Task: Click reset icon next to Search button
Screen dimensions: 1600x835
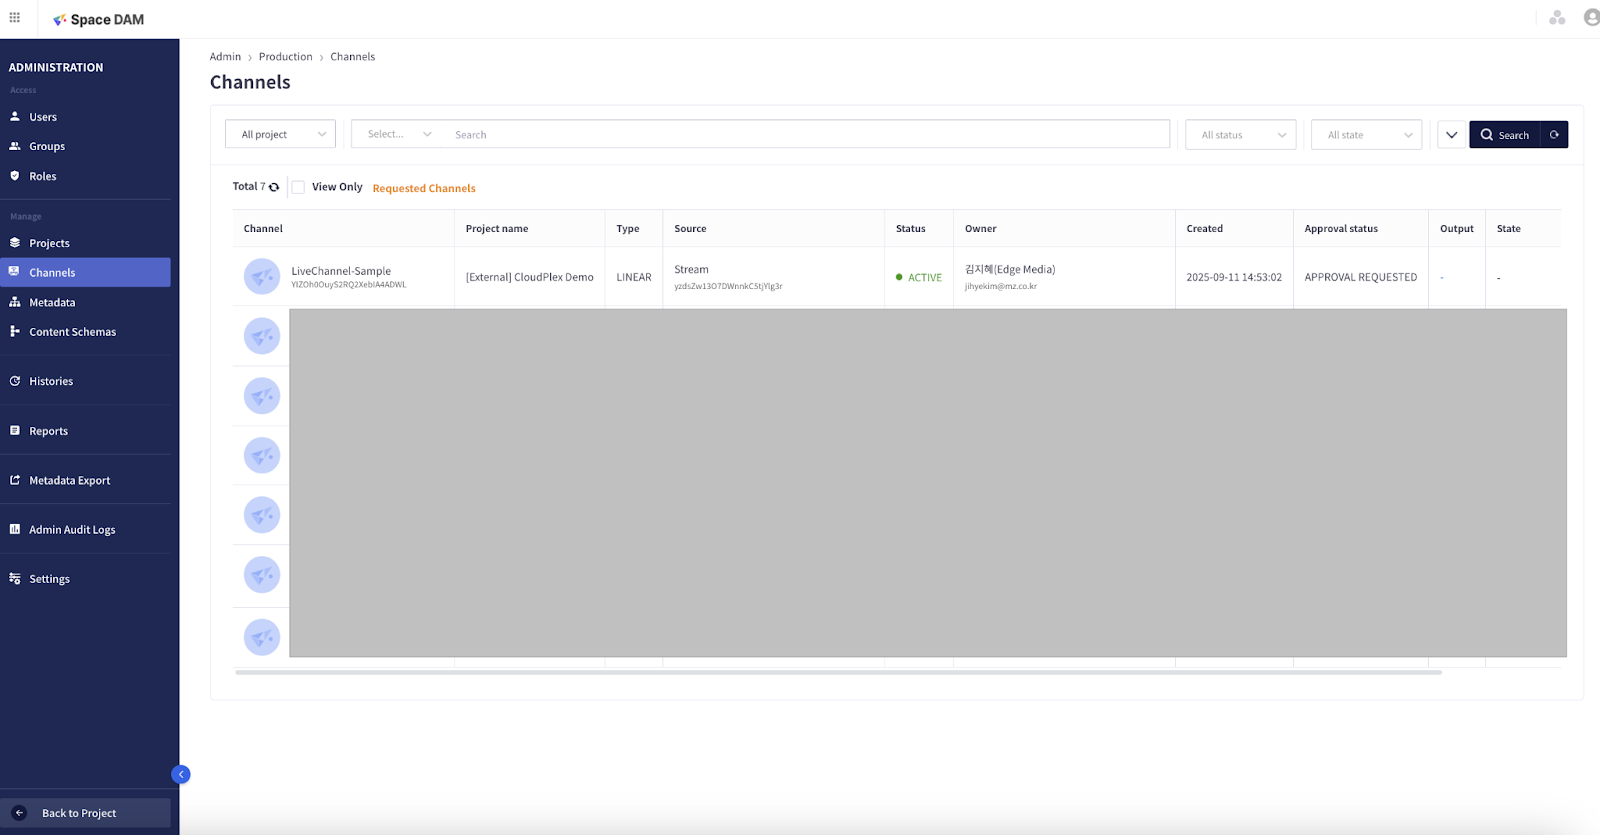Action: tap(1554, 135)
